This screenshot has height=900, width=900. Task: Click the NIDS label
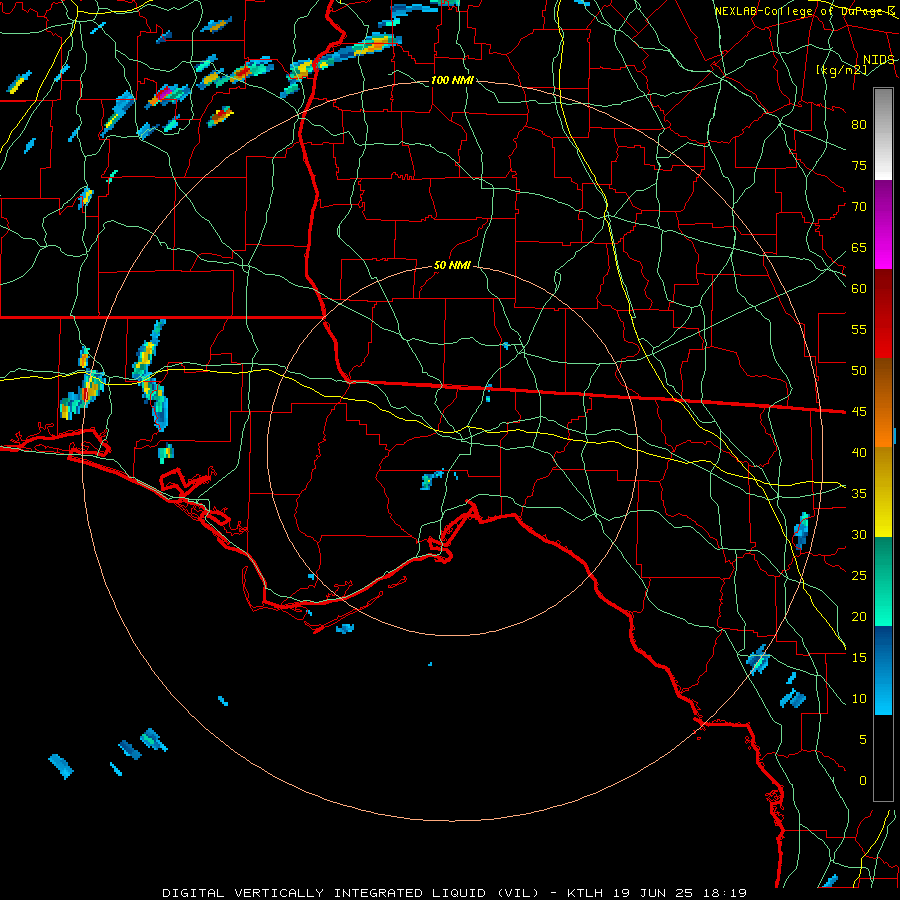click(x=878, y=60)
